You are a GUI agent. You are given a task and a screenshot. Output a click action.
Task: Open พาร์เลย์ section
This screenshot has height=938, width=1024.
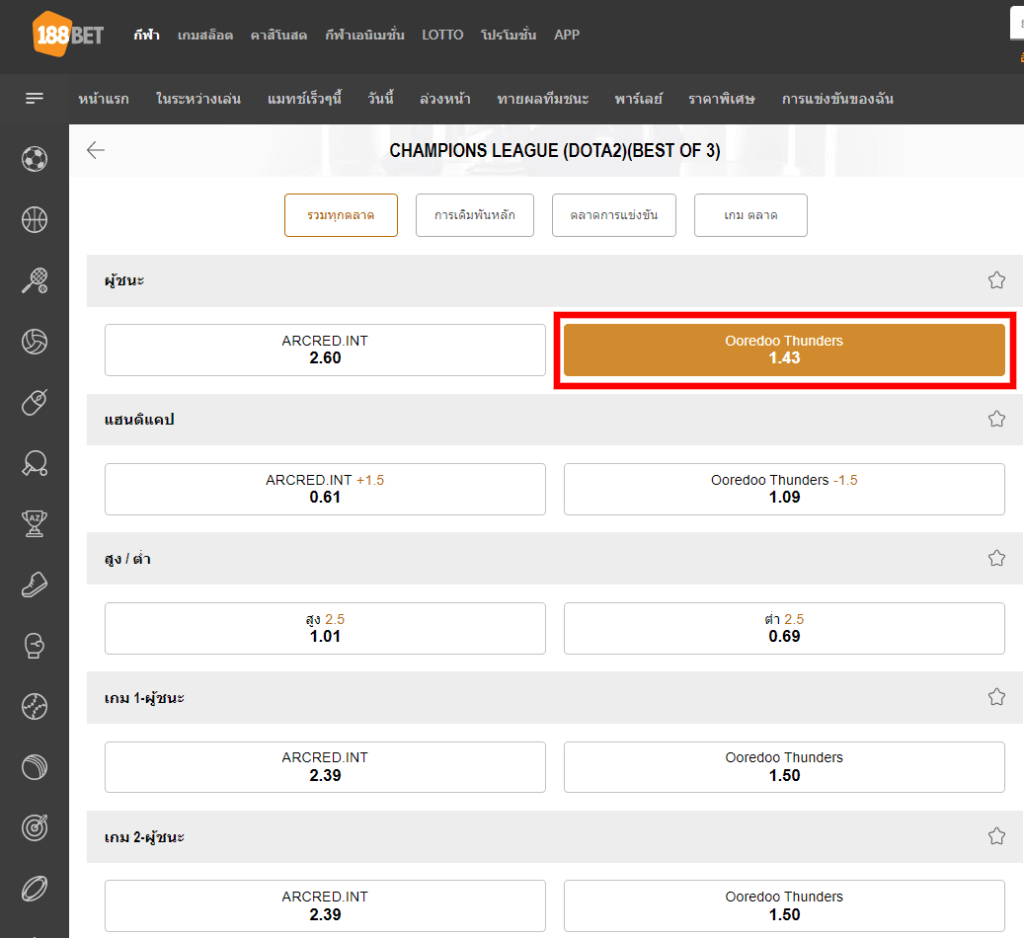click(x=638, y=99)
